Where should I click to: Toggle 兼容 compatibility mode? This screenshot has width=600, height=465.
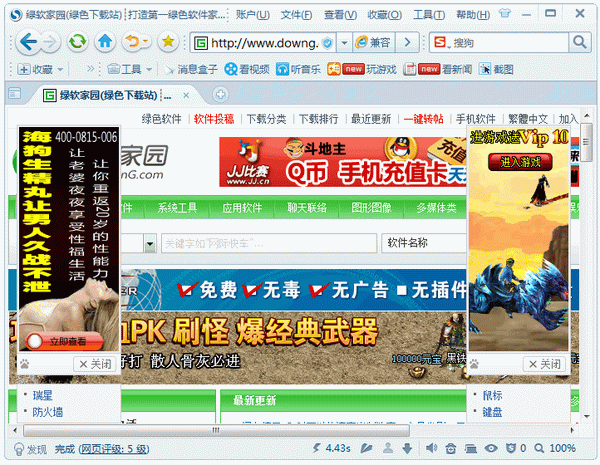[373, 42]
